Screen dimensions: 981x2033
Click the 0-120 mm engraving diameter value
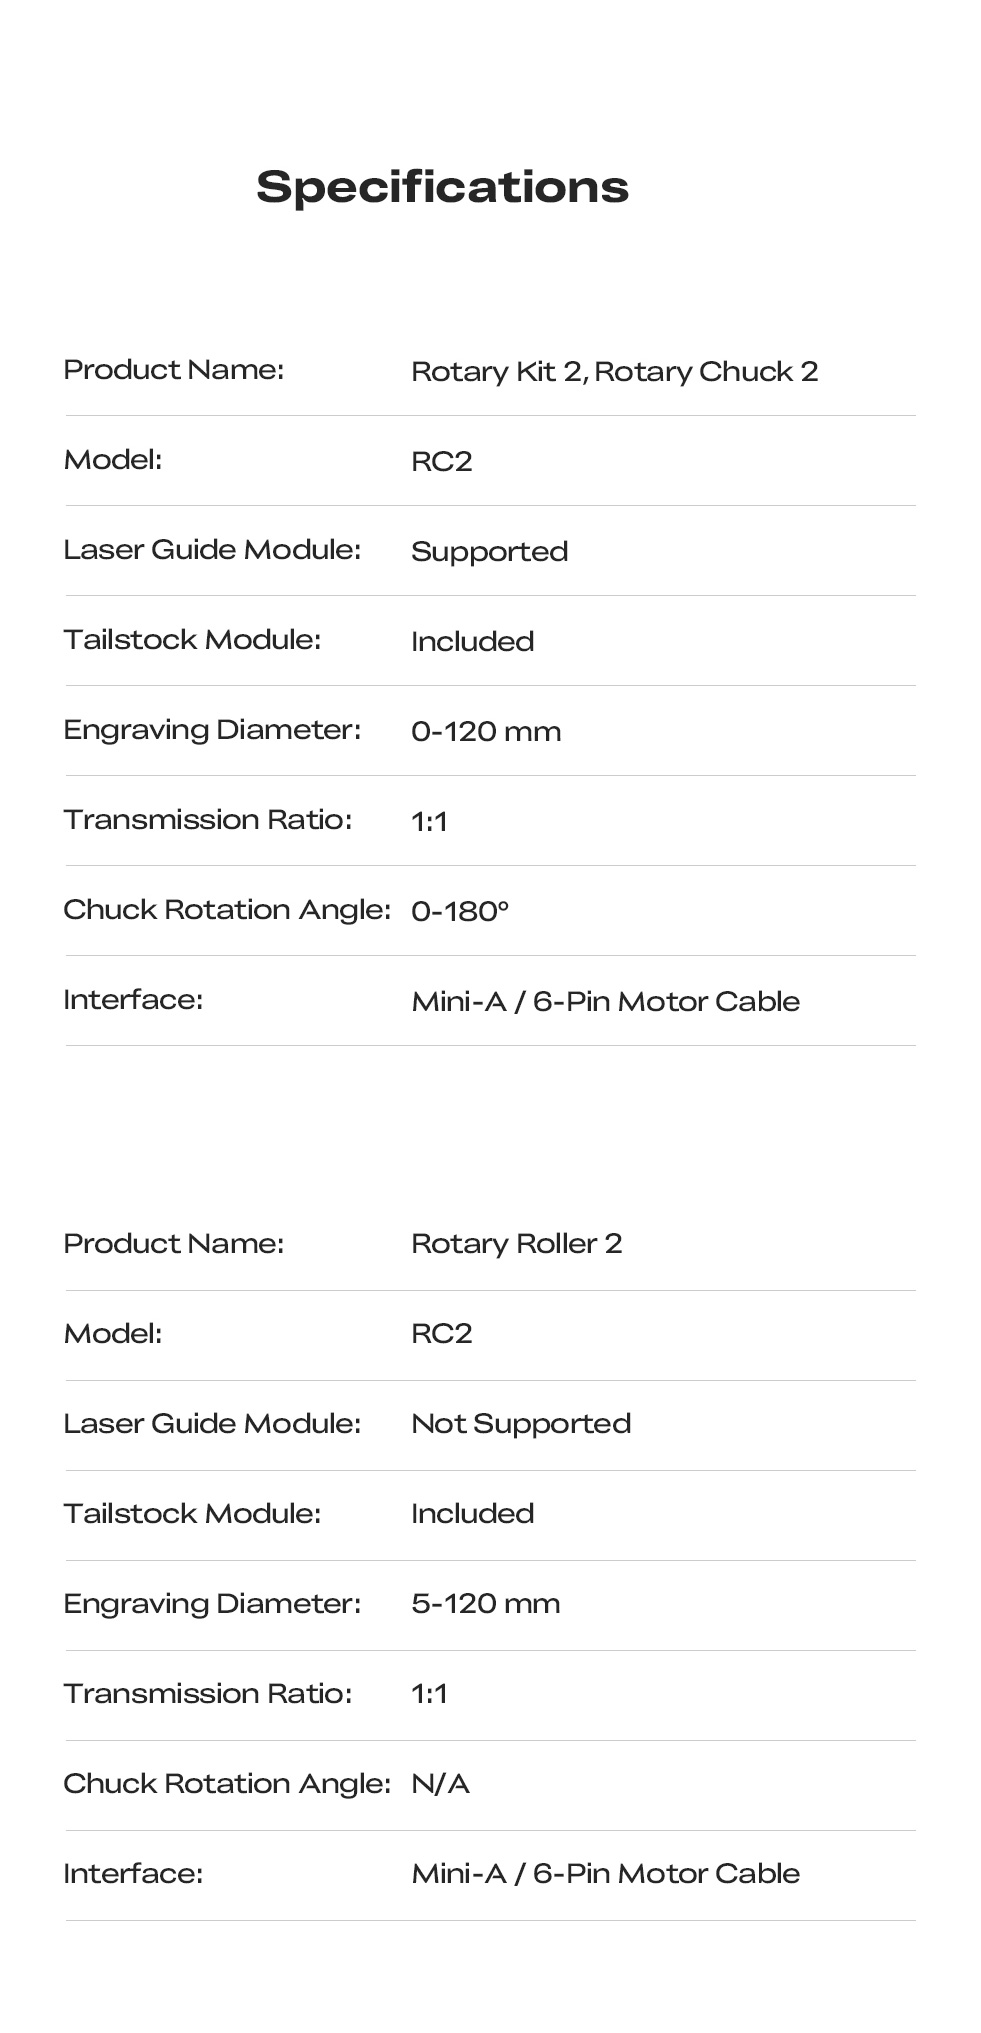[x=486, y=731]
